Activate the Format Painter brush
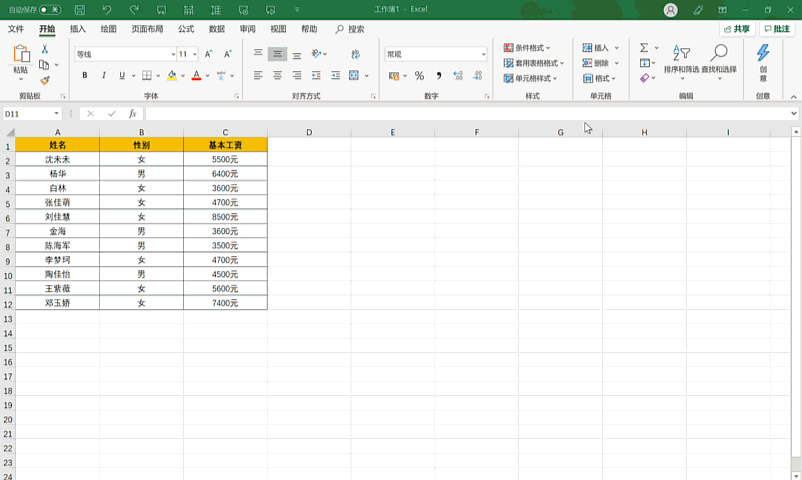802x480 pixels. click(44, 80)
